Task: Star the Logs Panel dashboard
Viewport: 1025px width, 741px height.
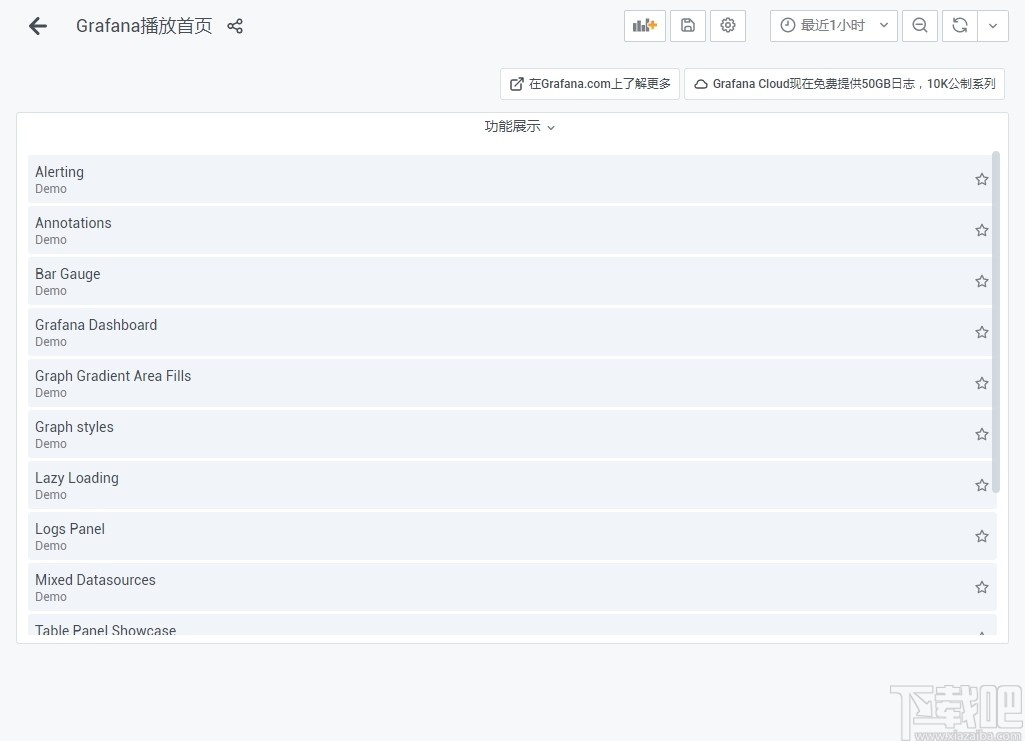Action: point(981,536)
